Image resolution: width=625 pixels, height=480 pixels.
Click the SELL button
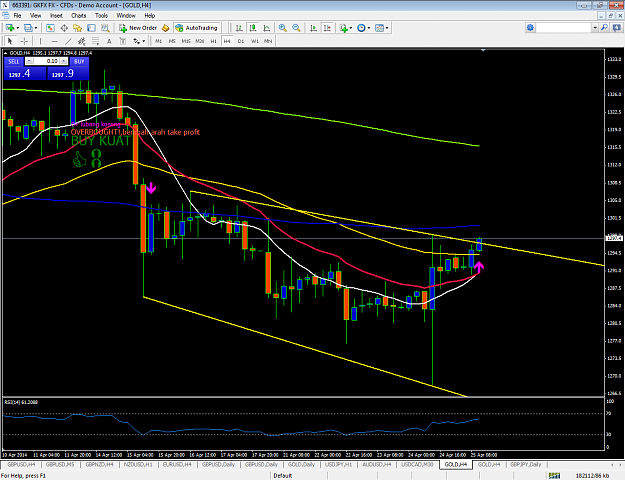[14, 61]
